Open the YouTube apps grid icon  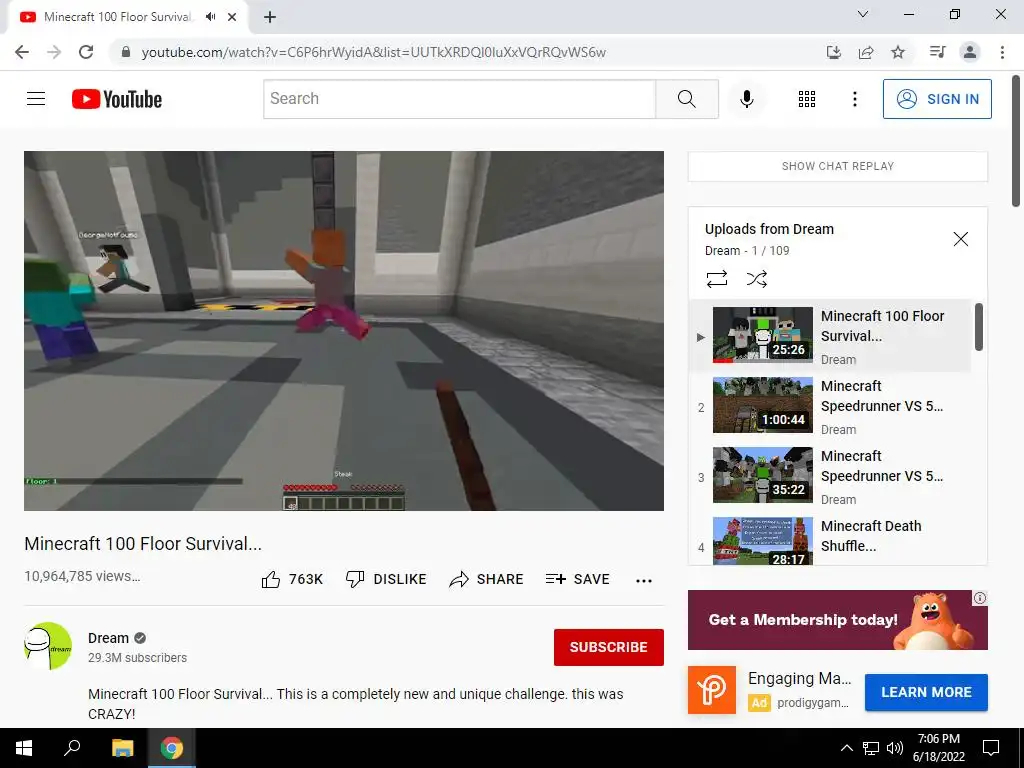click(807, 99)
